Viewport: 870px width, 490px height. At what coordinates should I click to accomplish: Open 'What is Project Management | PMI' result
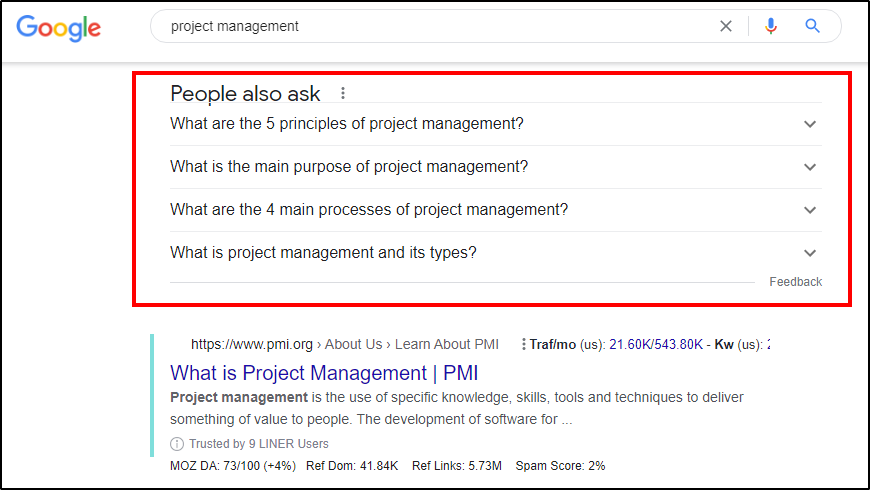tap(324, 373)
